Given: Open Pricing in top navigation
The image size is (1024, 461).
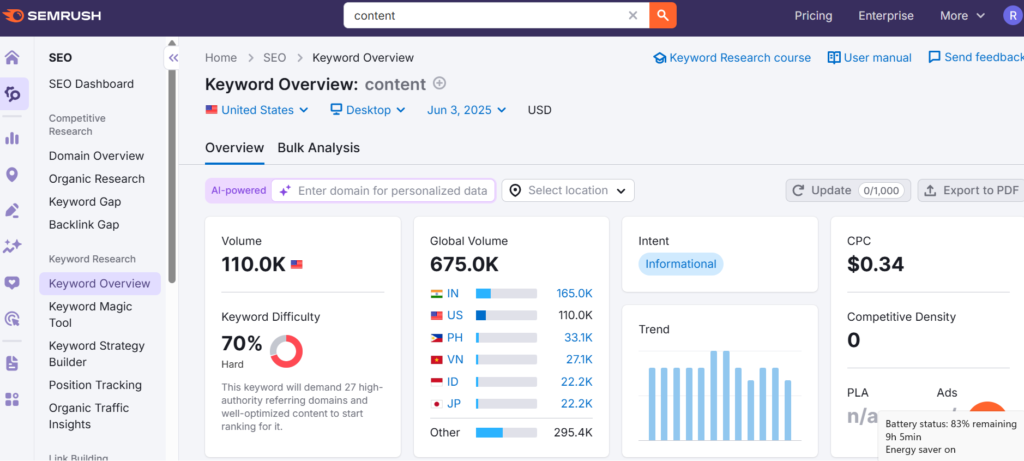Looking at the screenshot, I should (813, 16).
